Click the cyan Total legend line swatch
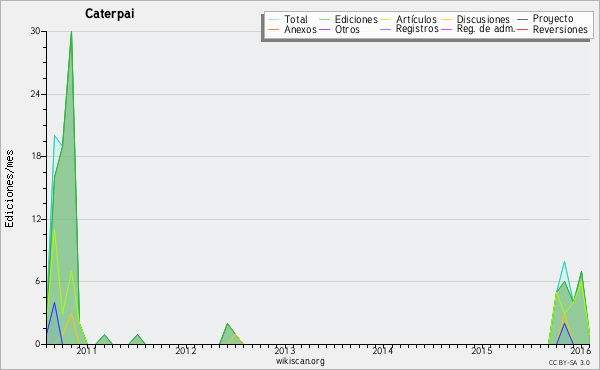This screenshot has height=370, width=600. (273, 20)
